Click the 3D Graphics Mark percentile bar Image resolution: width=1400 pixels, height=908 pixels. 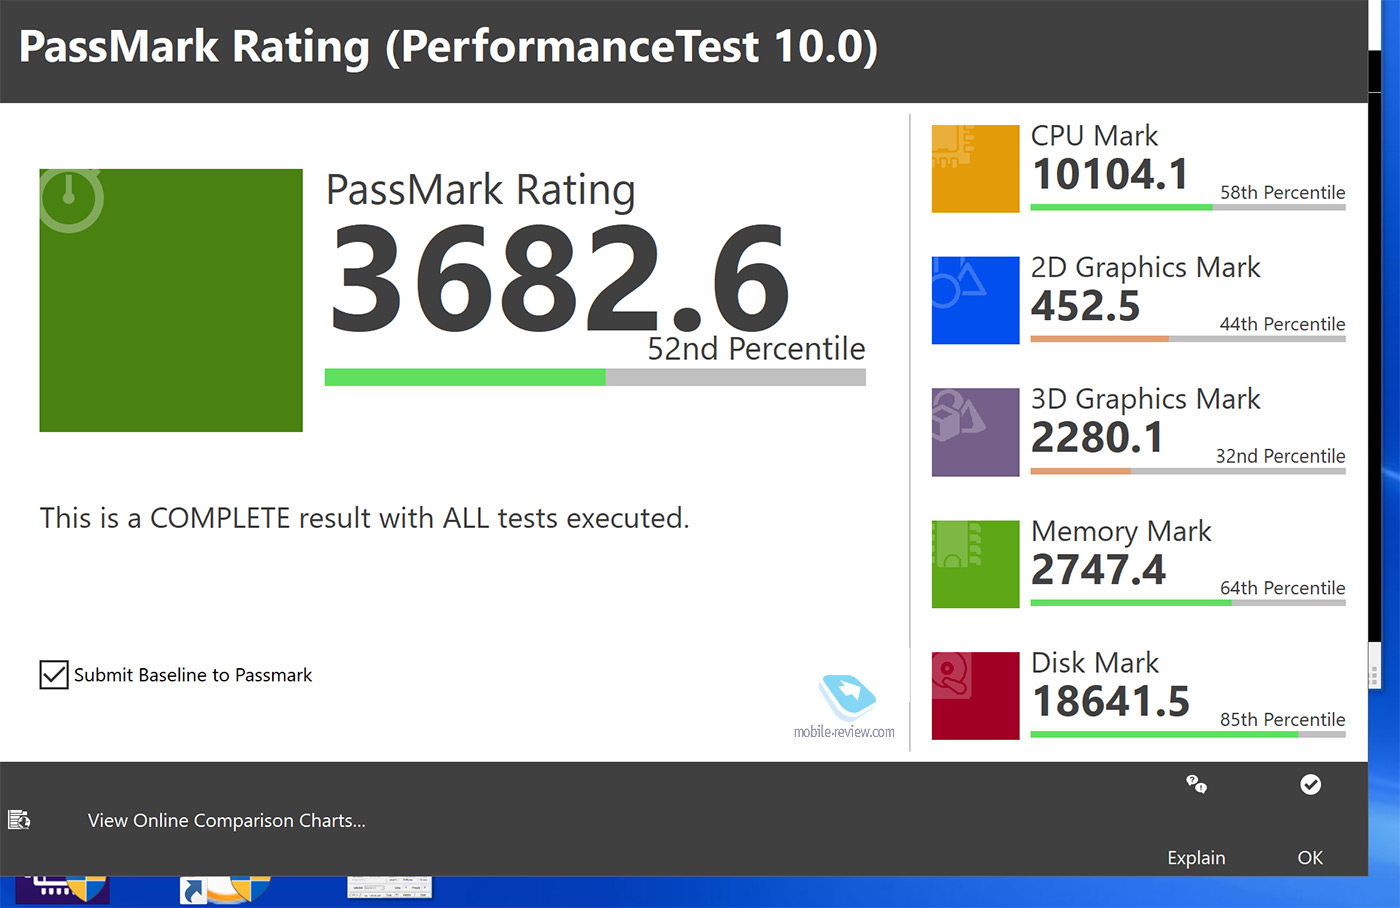[x=1188, y=471]
